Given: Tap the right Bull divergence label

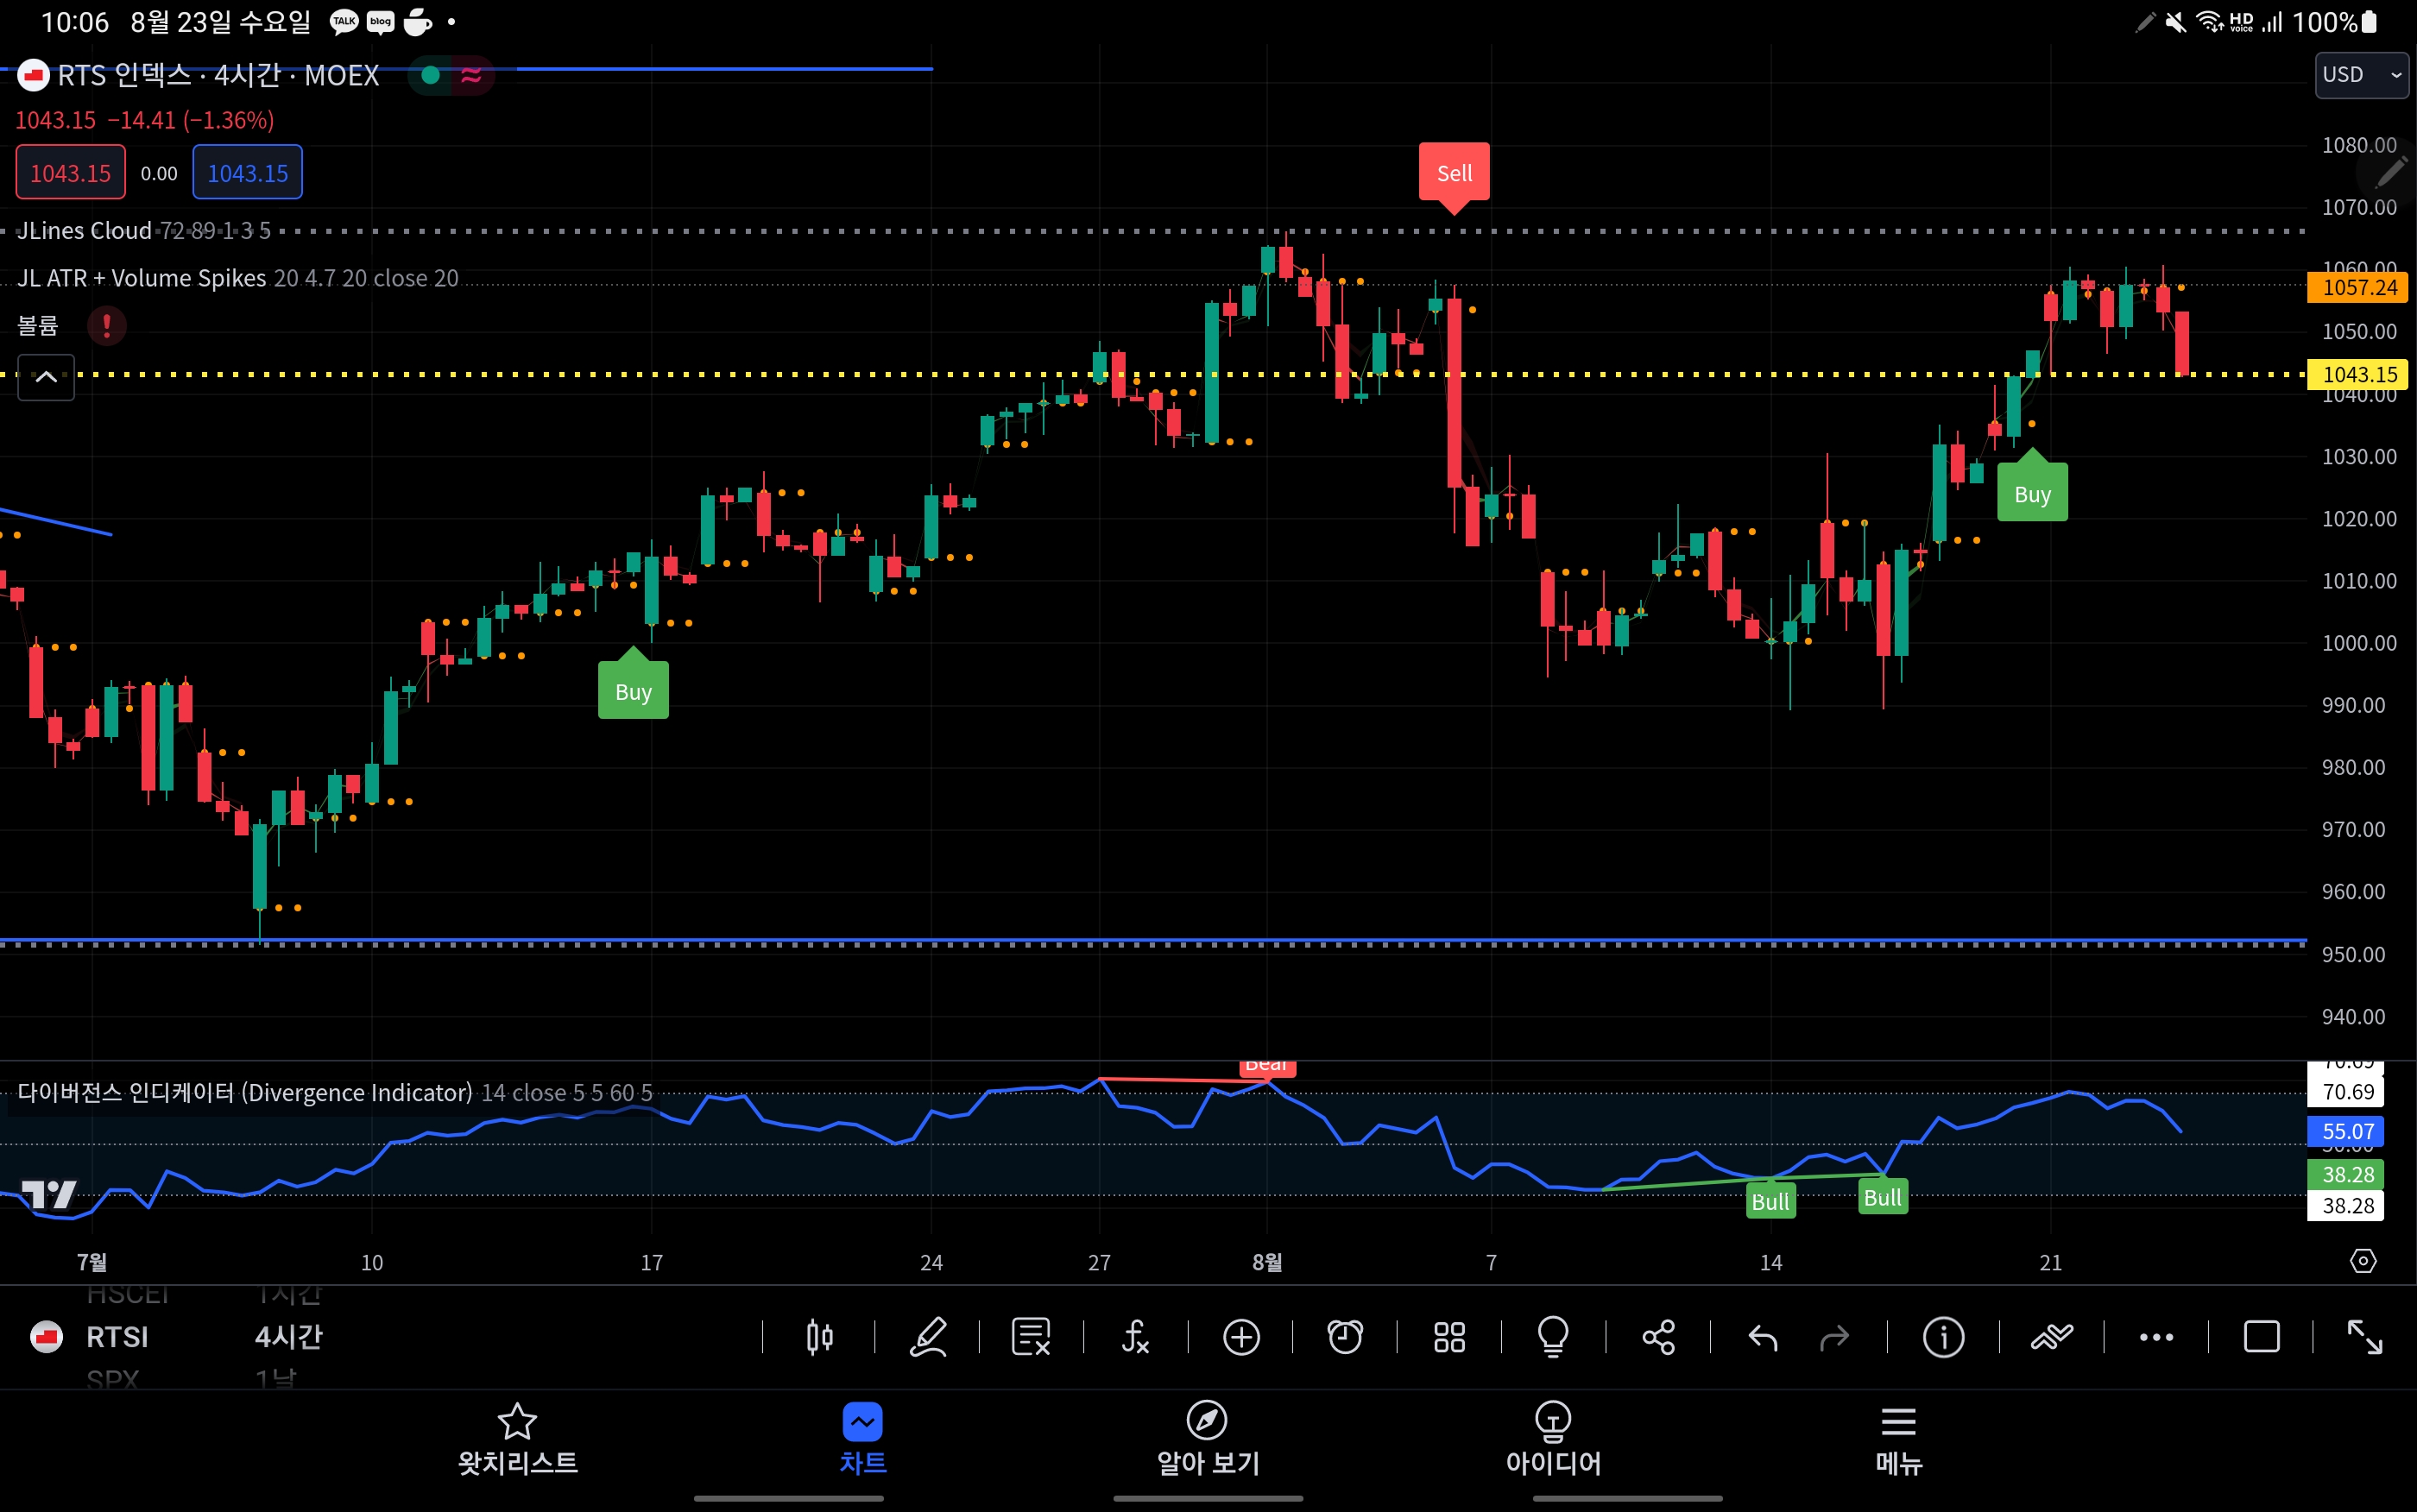Looking at the screenshot, I should [x=1882, y=1197].
